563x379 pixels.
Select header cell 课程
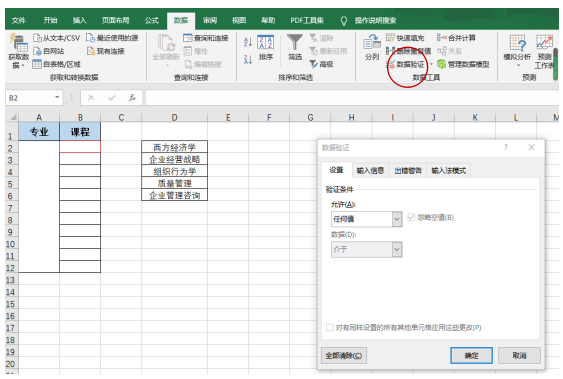[80, 132]
